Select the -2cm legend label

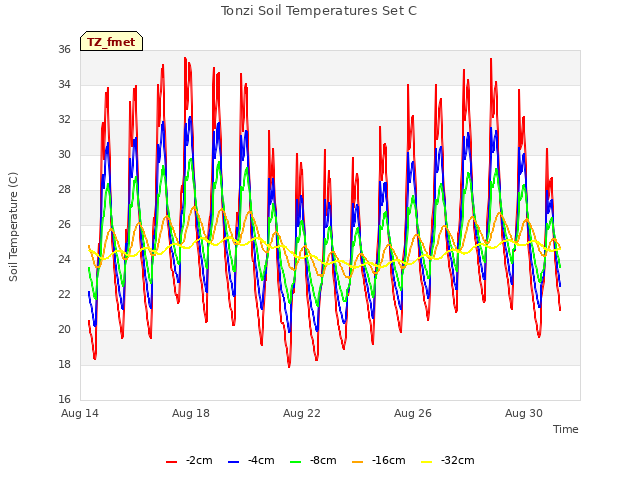point(199,460)
